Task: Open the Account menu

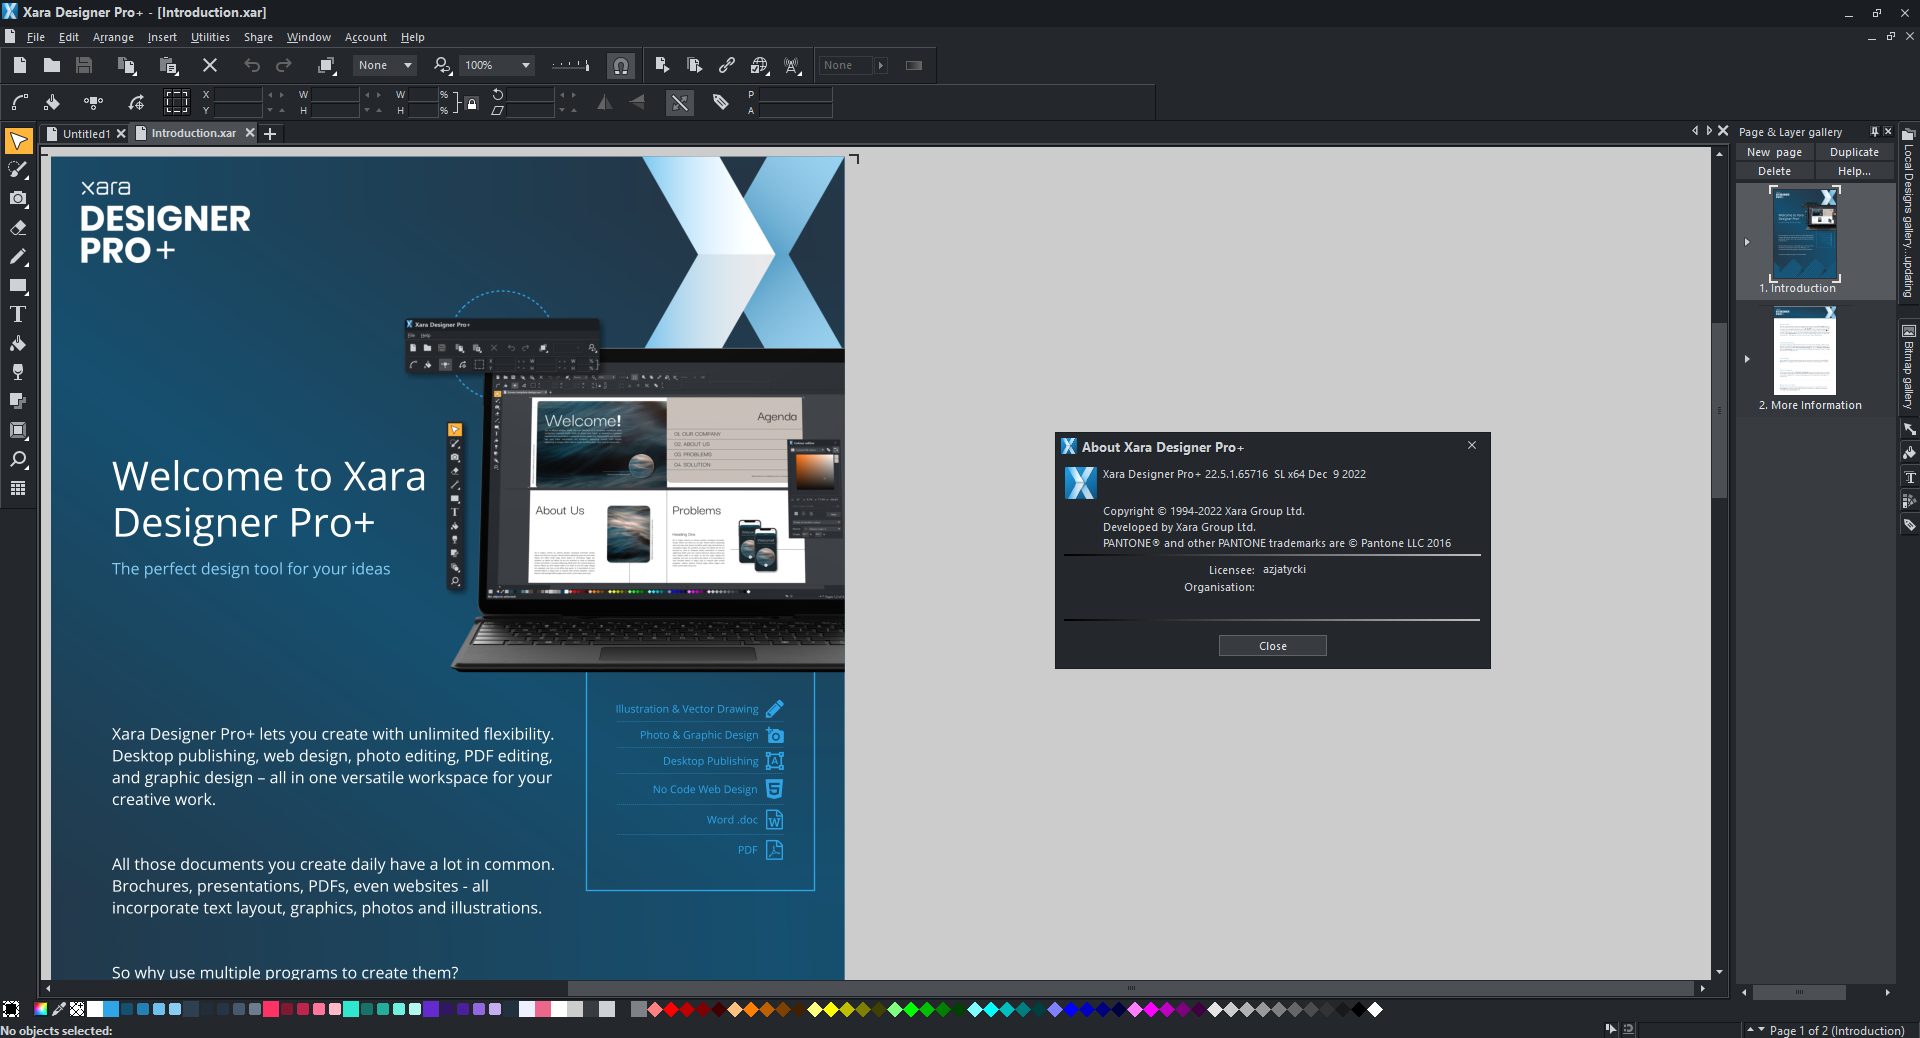Action: point(366,37)
